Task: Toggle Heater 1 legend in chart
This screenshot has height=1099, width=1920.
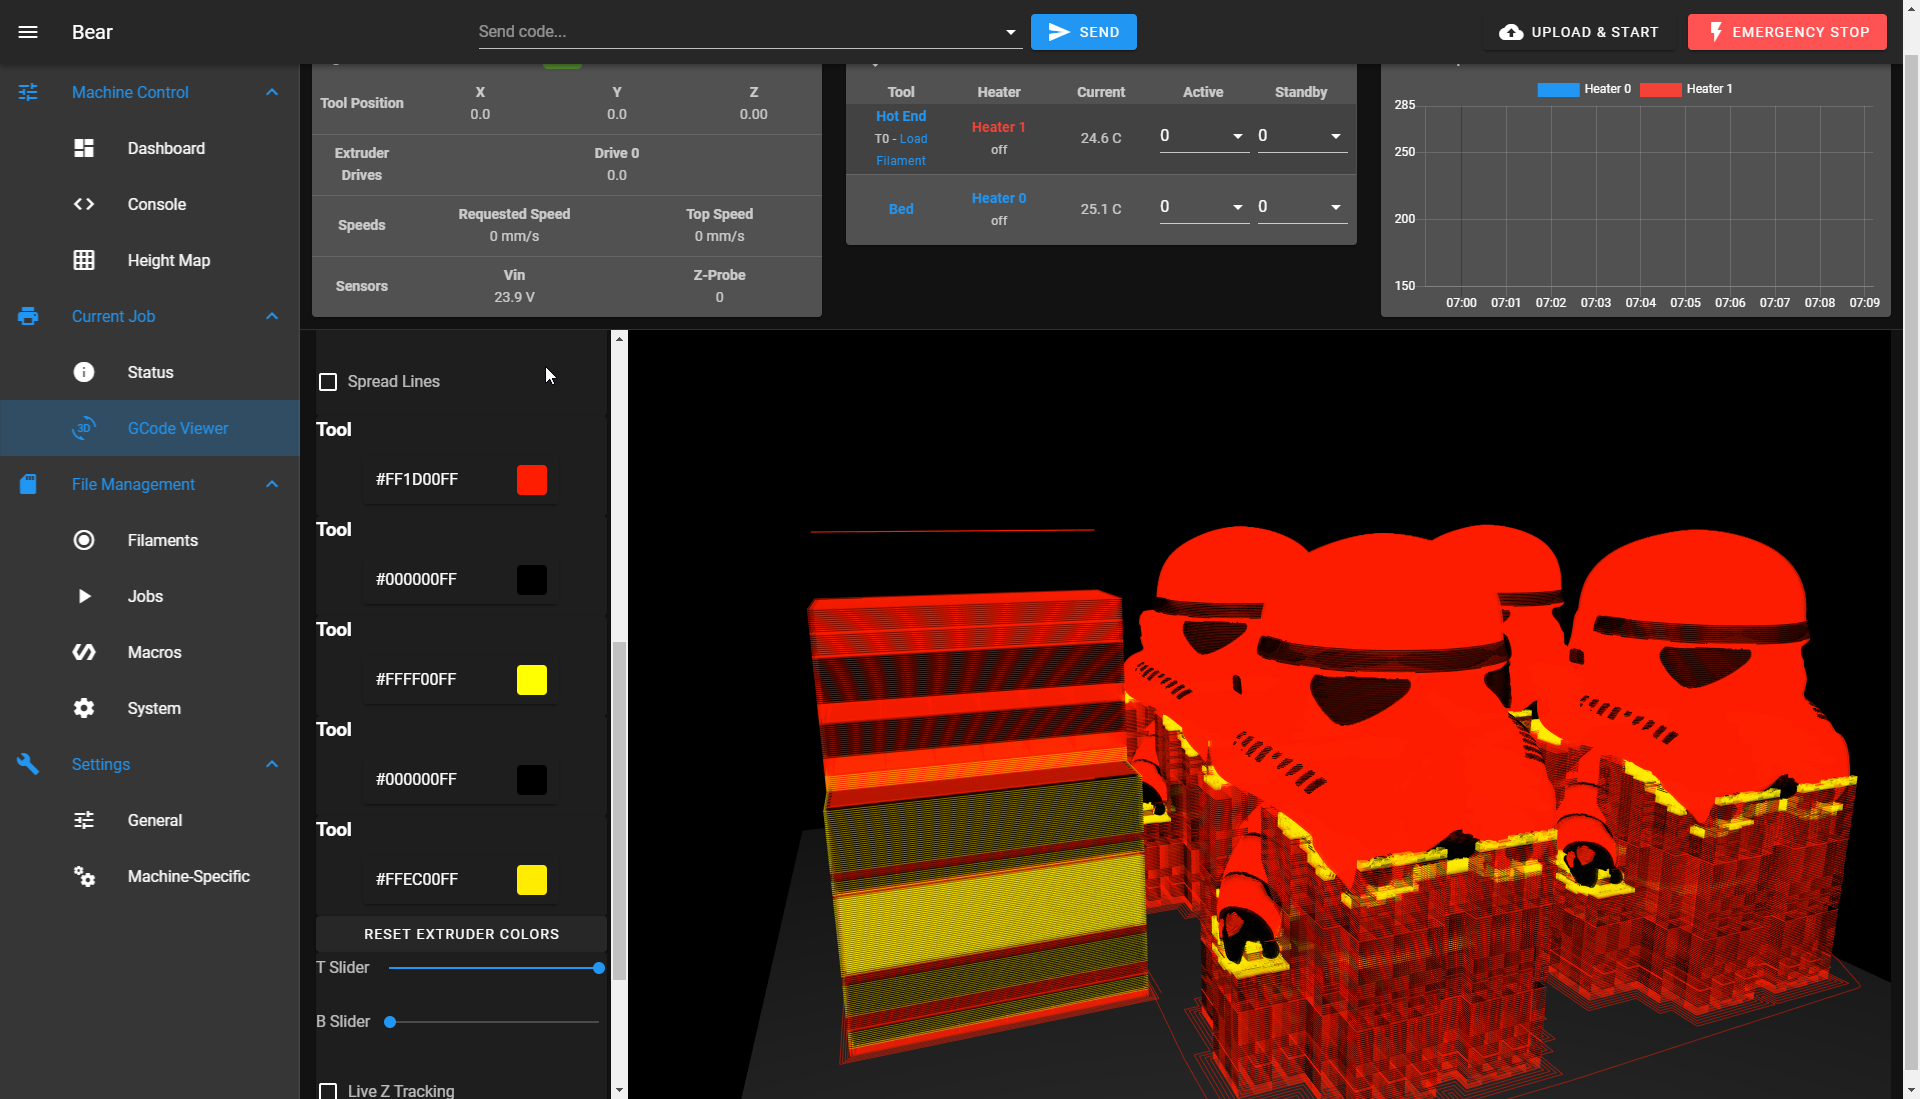Action: tap(1686, 89)
